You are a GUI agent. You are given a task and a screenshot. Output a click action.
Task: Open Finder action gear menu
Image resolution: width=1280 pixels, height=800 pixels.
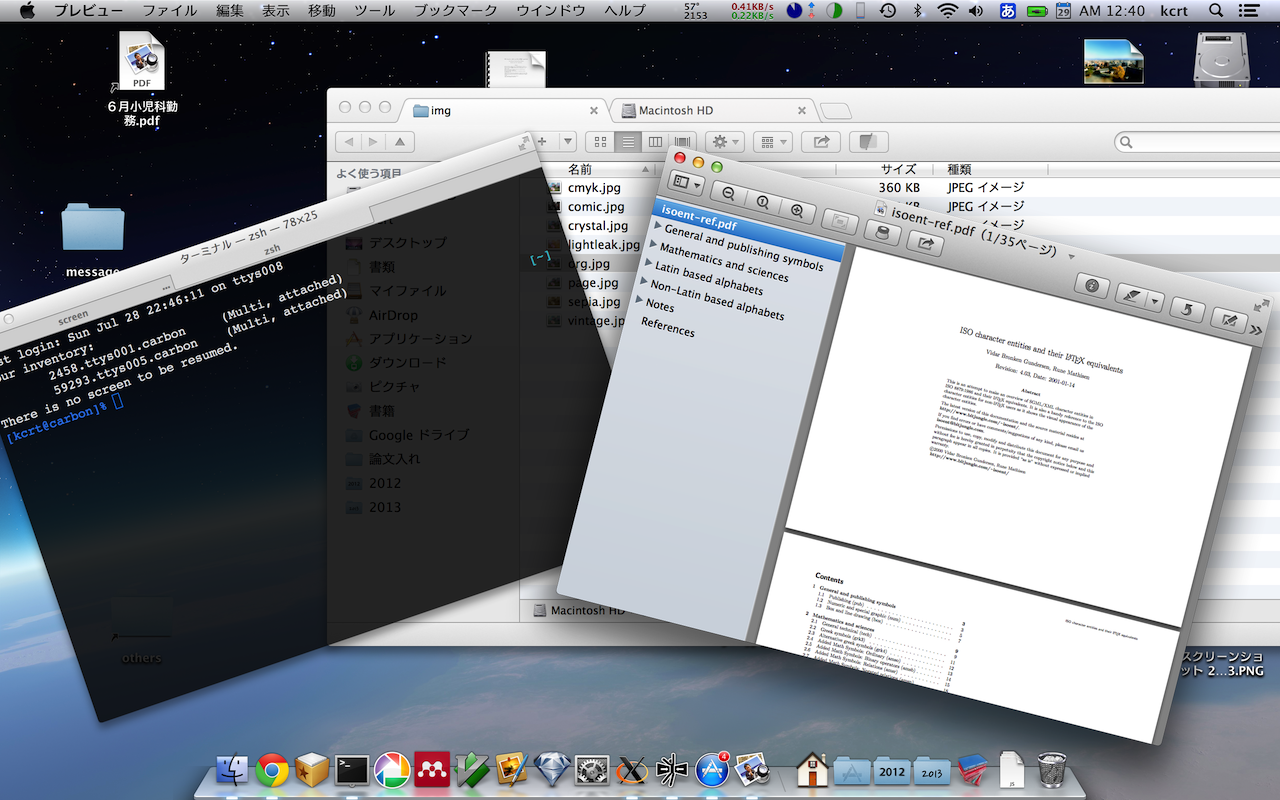[x=724, y=142]
